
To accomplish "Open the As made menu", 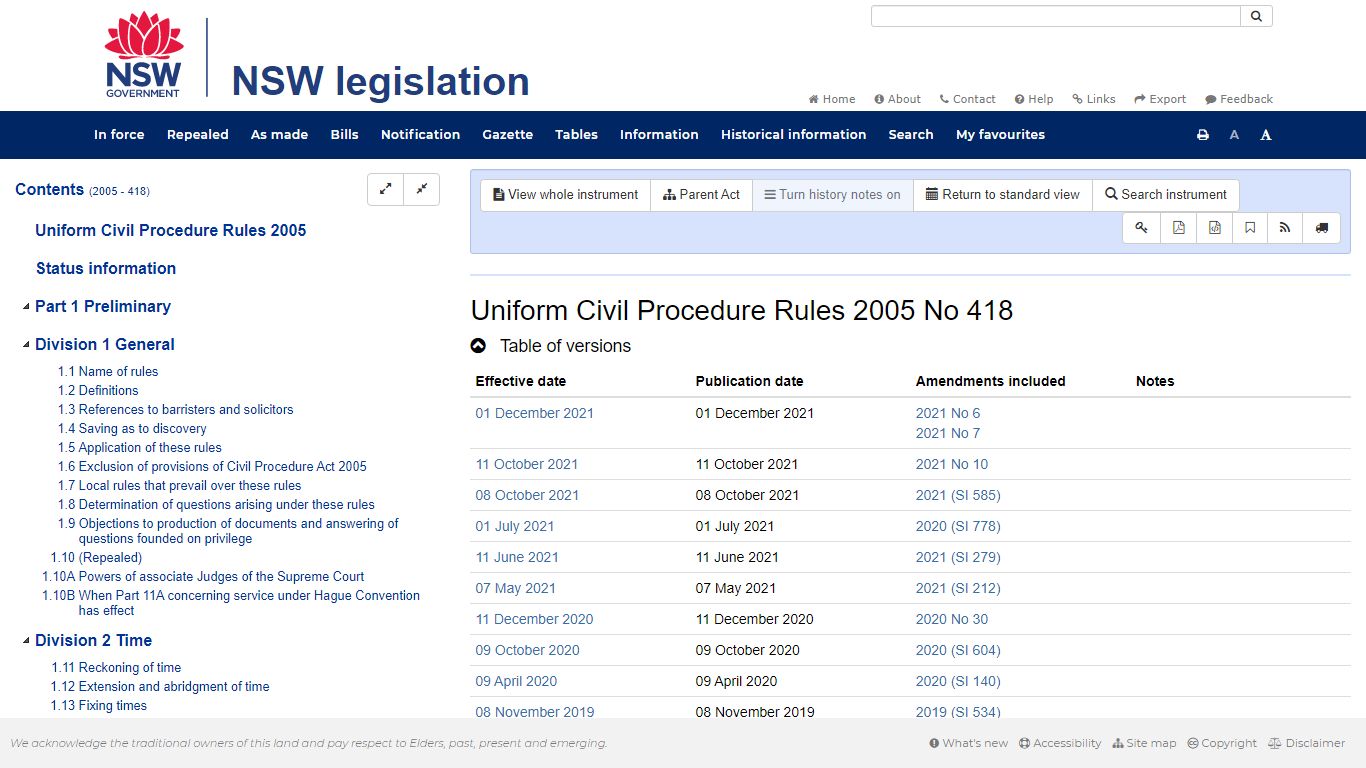I will pyautogui.click(x=279, y=135).
